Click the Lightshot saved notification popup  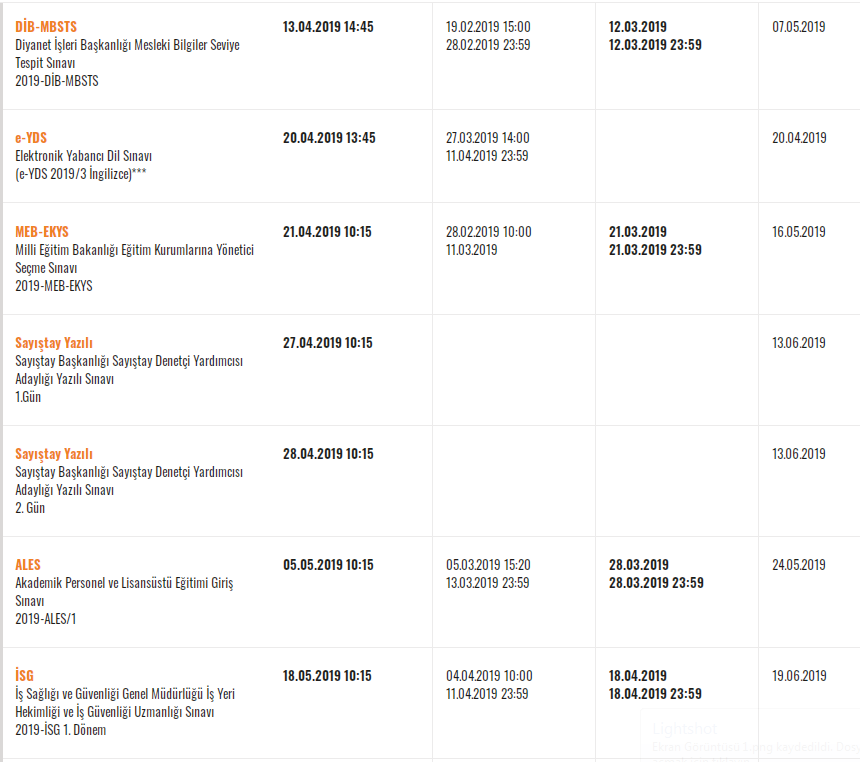point(750,735)
